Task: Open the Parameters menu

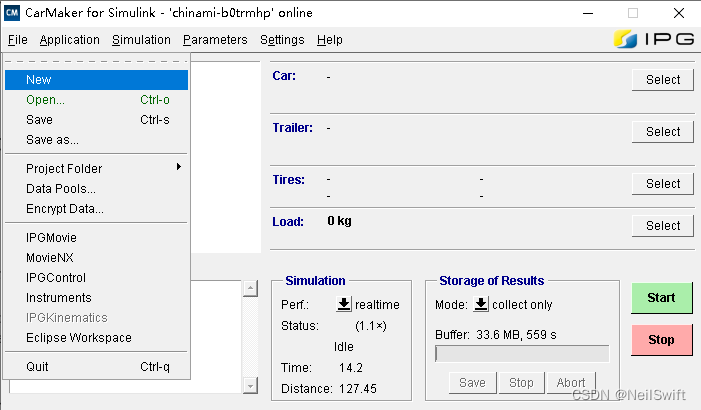Action: point(215,40)
